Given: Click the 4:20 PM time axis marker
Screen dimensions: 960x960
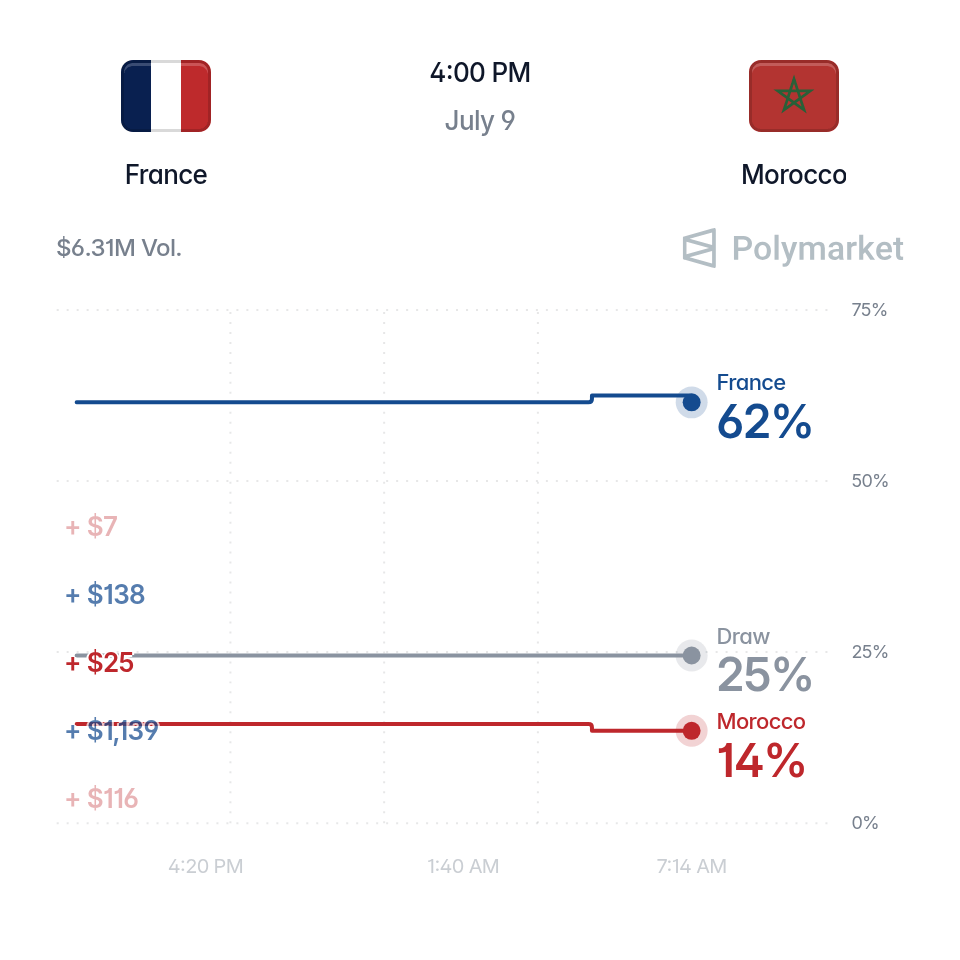Looking at the screenshot, I should [206, 866].
